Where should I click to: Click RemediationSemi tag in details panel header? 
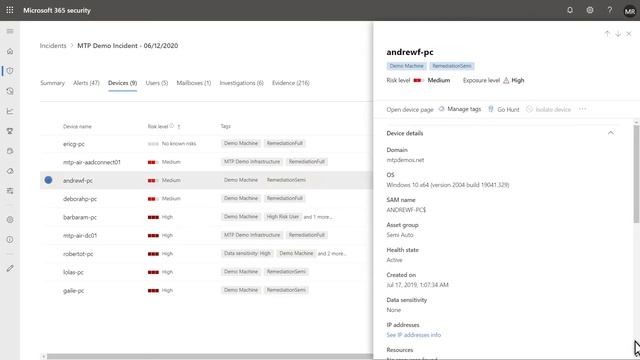(x=452, y=66)
